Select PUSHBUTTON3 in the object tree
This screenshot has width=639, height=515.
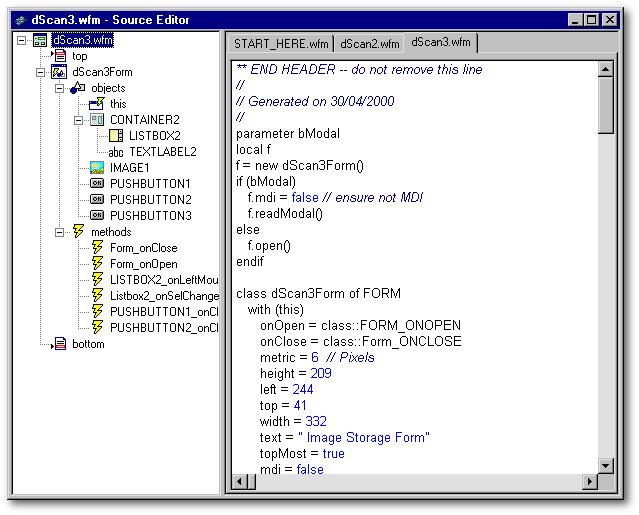(150, 216)
